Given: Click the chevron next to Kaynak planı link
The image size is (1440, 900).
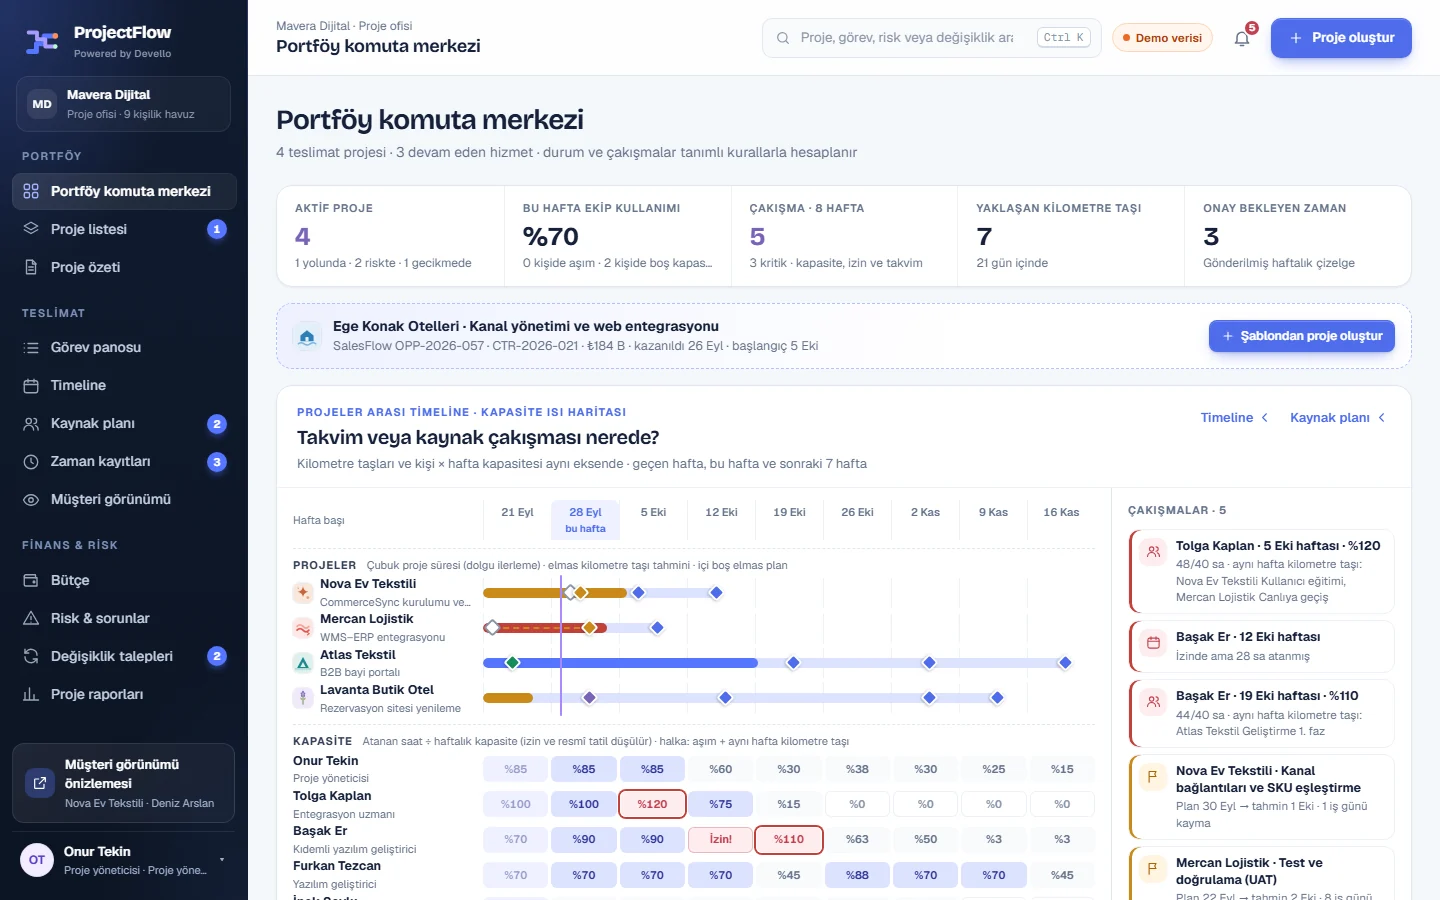Looking at the screenshot, I should [1382, 418].
